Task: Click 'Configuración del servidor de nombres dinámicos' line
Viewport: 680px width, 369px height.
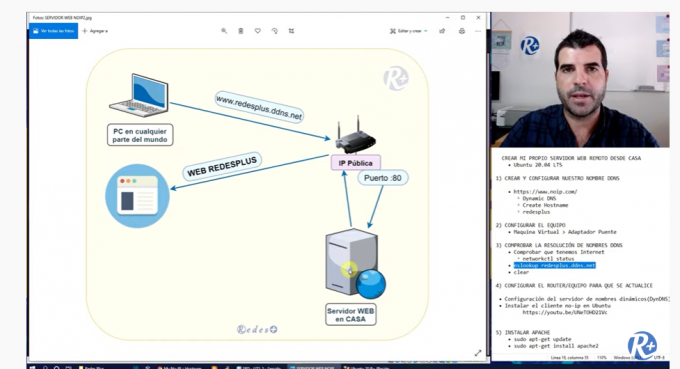Action: (x=587, y=299)
